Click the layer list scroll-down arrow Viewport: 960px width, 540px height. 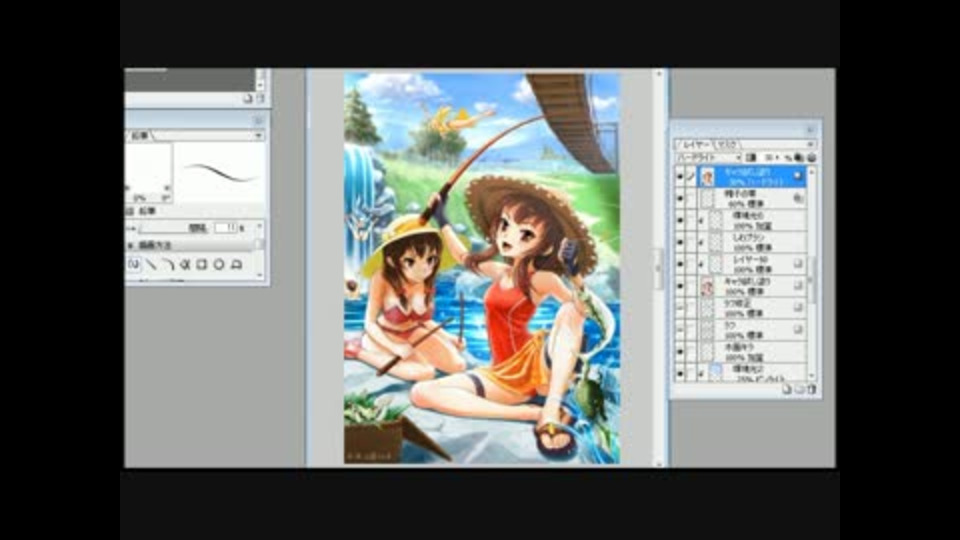[812, 376]
